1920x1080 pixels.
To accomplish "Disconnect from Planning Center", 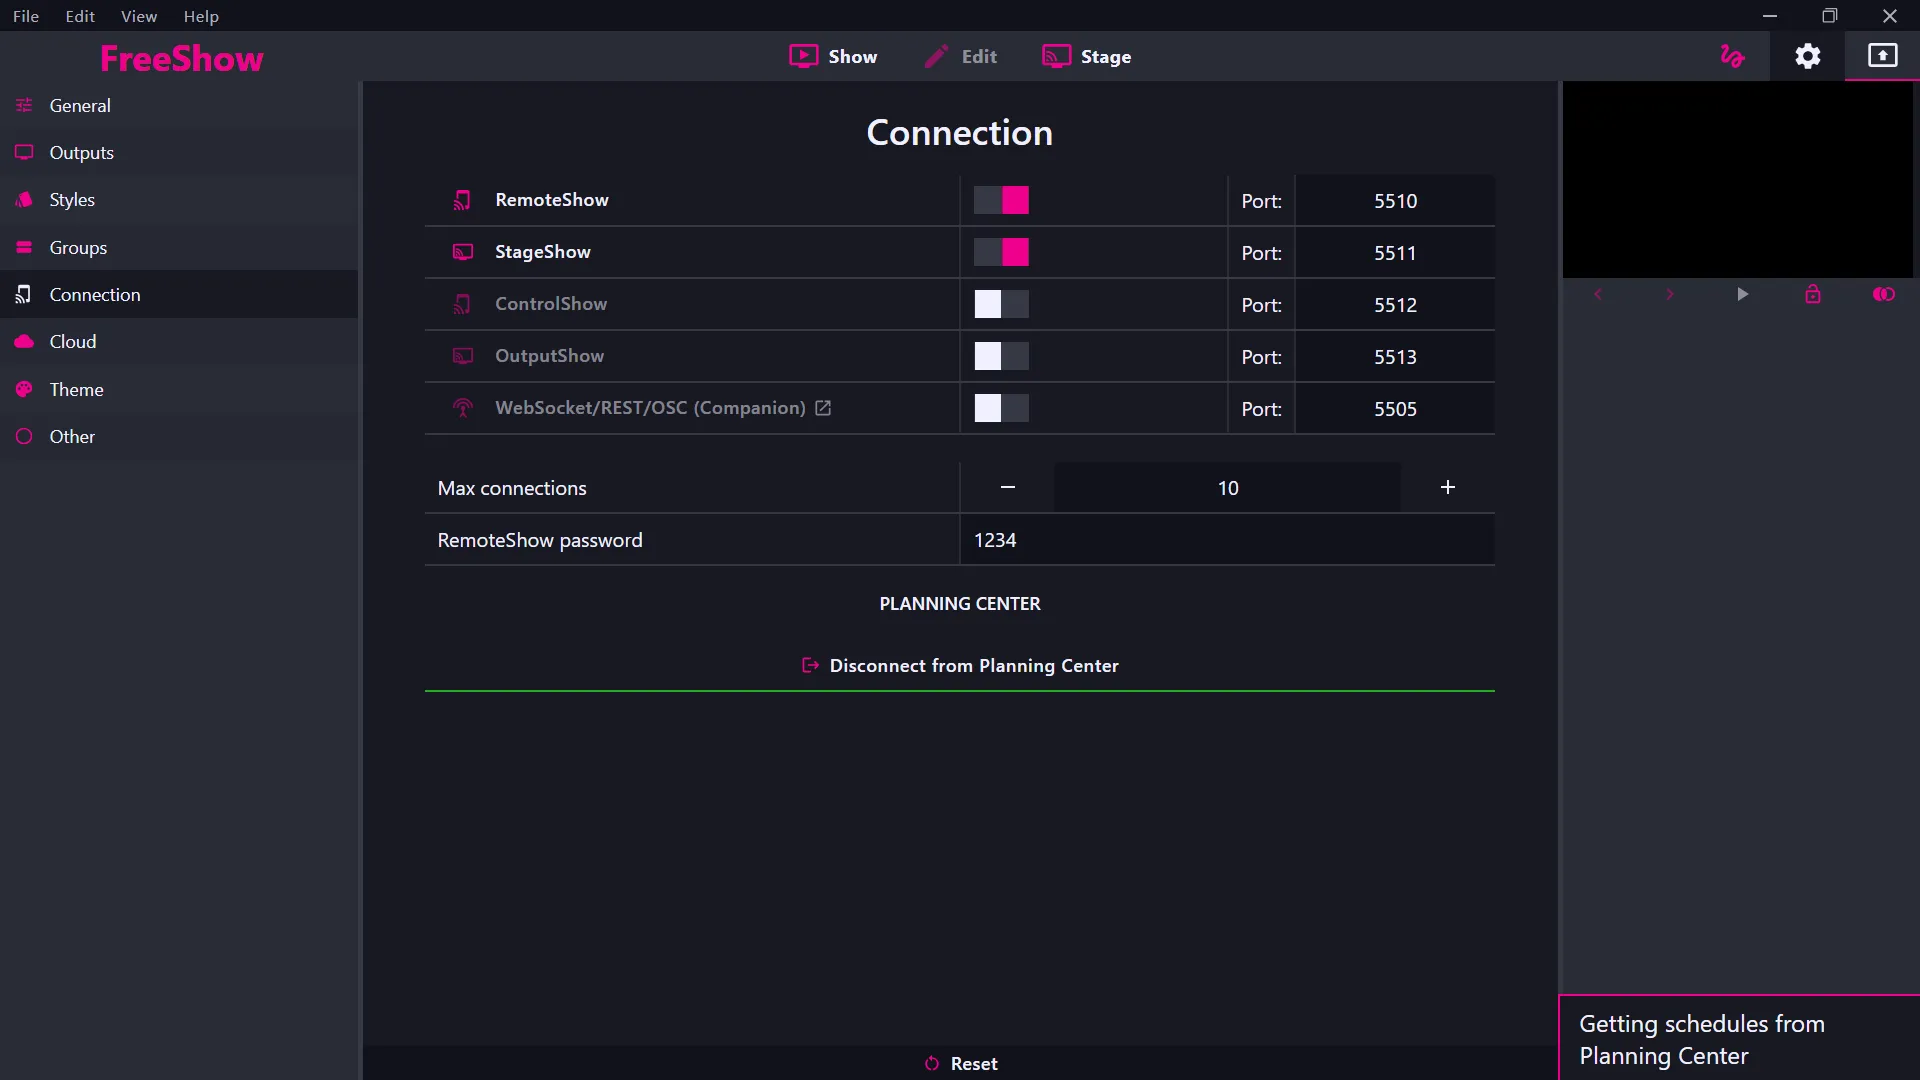I will 959,665.
